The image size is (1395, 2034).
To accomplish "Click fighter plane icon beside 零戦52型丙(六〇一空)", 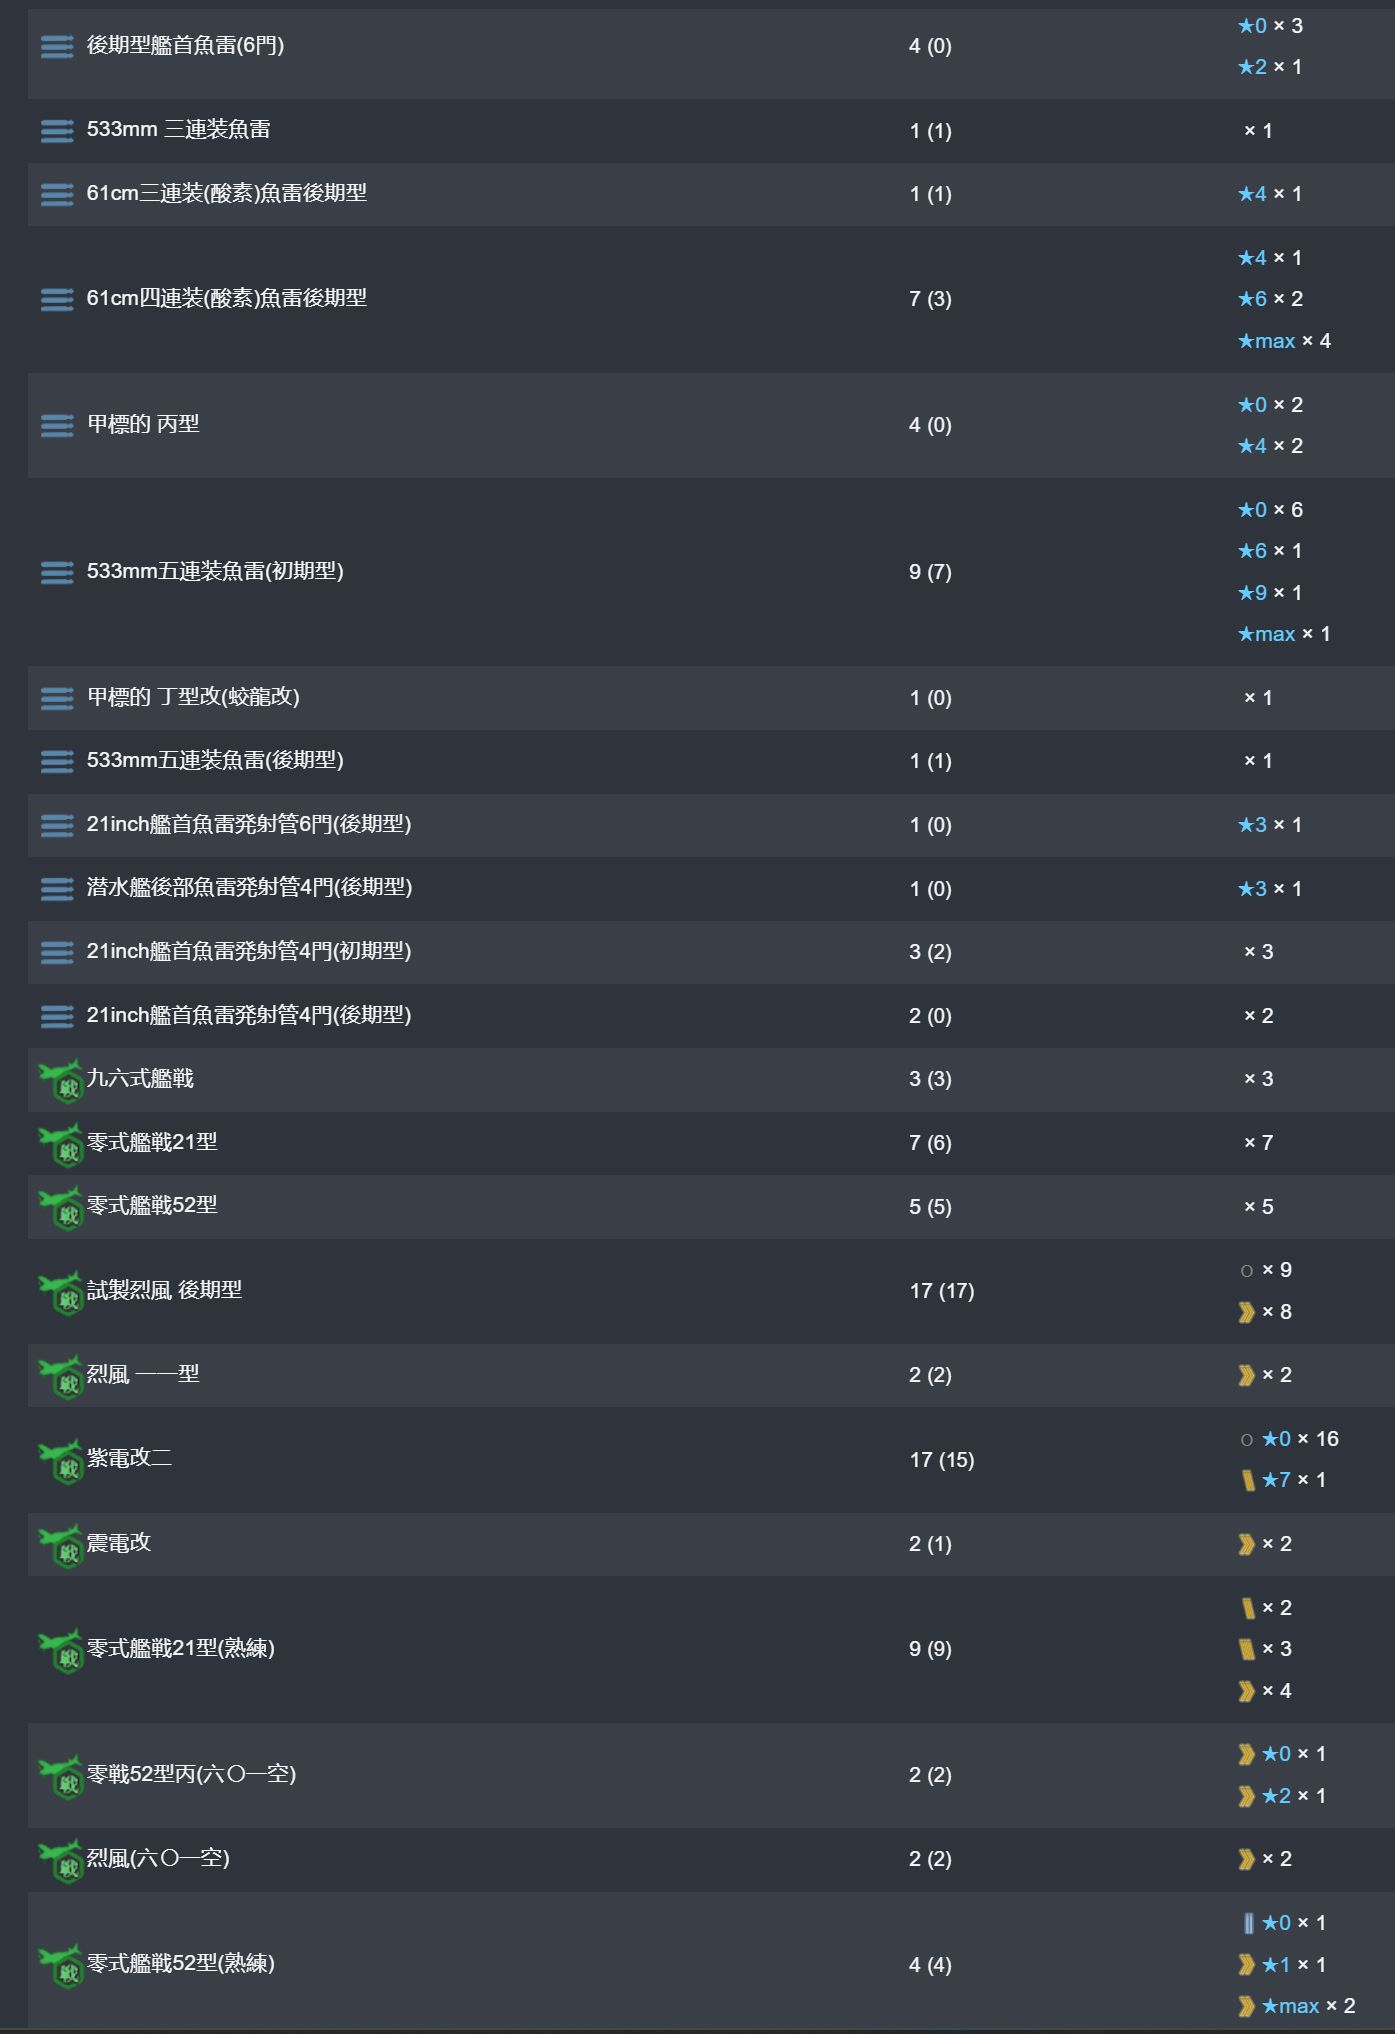I will 61,1777.
